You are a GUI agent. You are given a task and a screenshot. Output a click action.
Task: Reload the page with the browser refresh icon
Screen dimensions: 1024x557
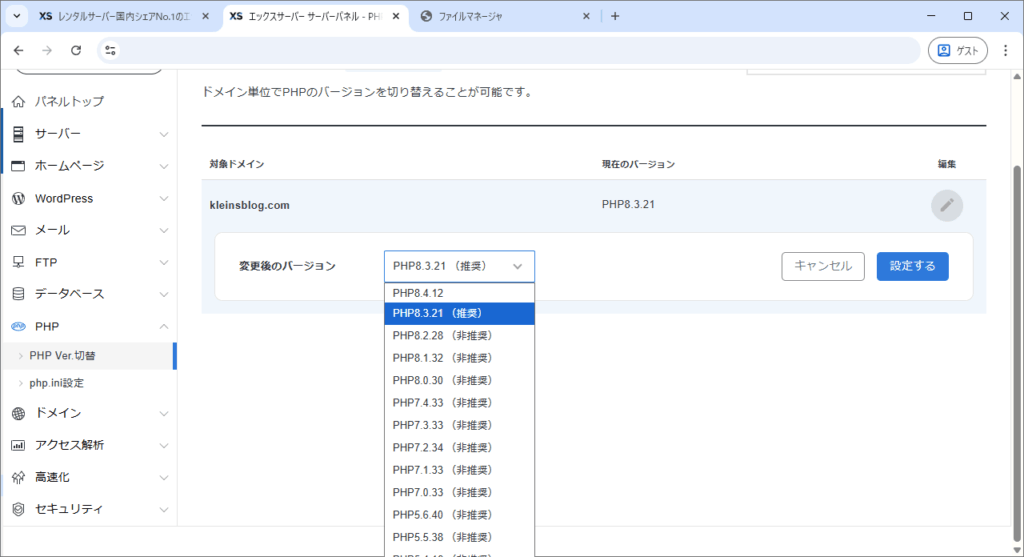click(x=76, y=50)
